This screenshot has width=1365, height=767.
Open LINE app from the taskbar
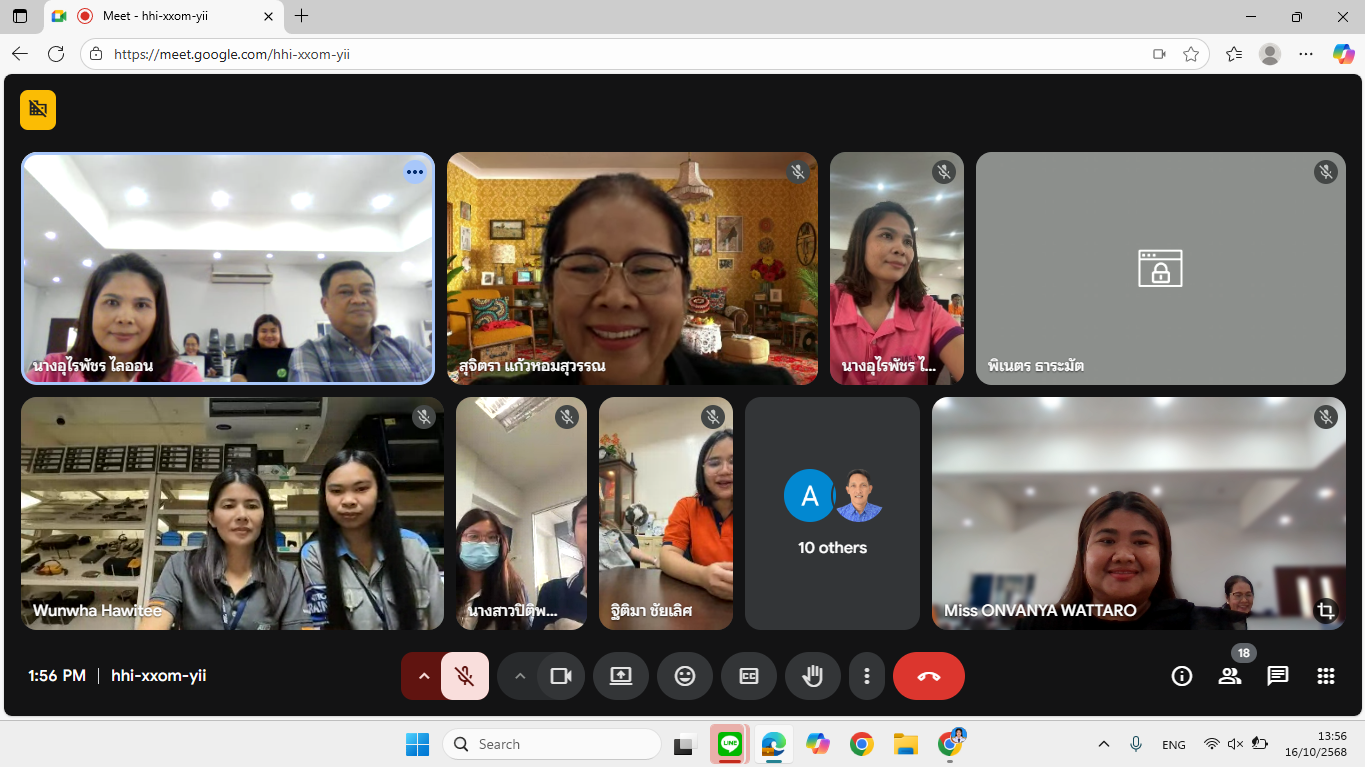pos(730,744)
